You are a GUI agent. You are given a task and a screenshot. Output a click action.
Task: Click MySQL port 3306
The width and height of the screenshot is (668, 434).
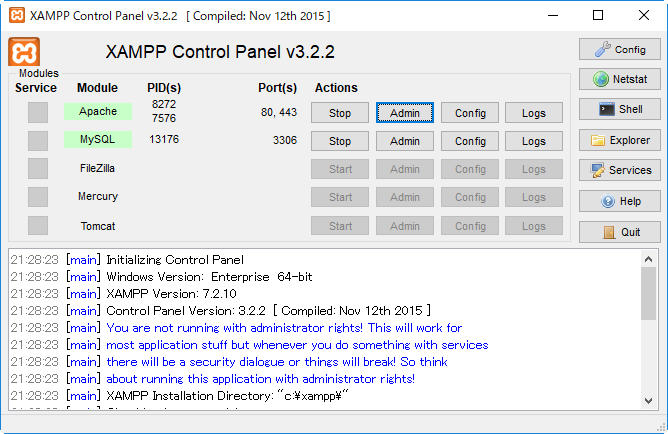(x=285, y=140)
